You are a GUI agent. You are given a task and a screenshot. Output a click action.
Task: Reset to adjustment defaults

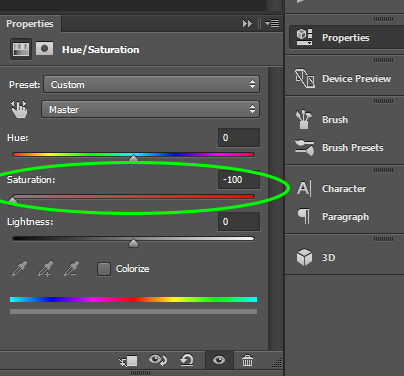(x=187, y=360)
